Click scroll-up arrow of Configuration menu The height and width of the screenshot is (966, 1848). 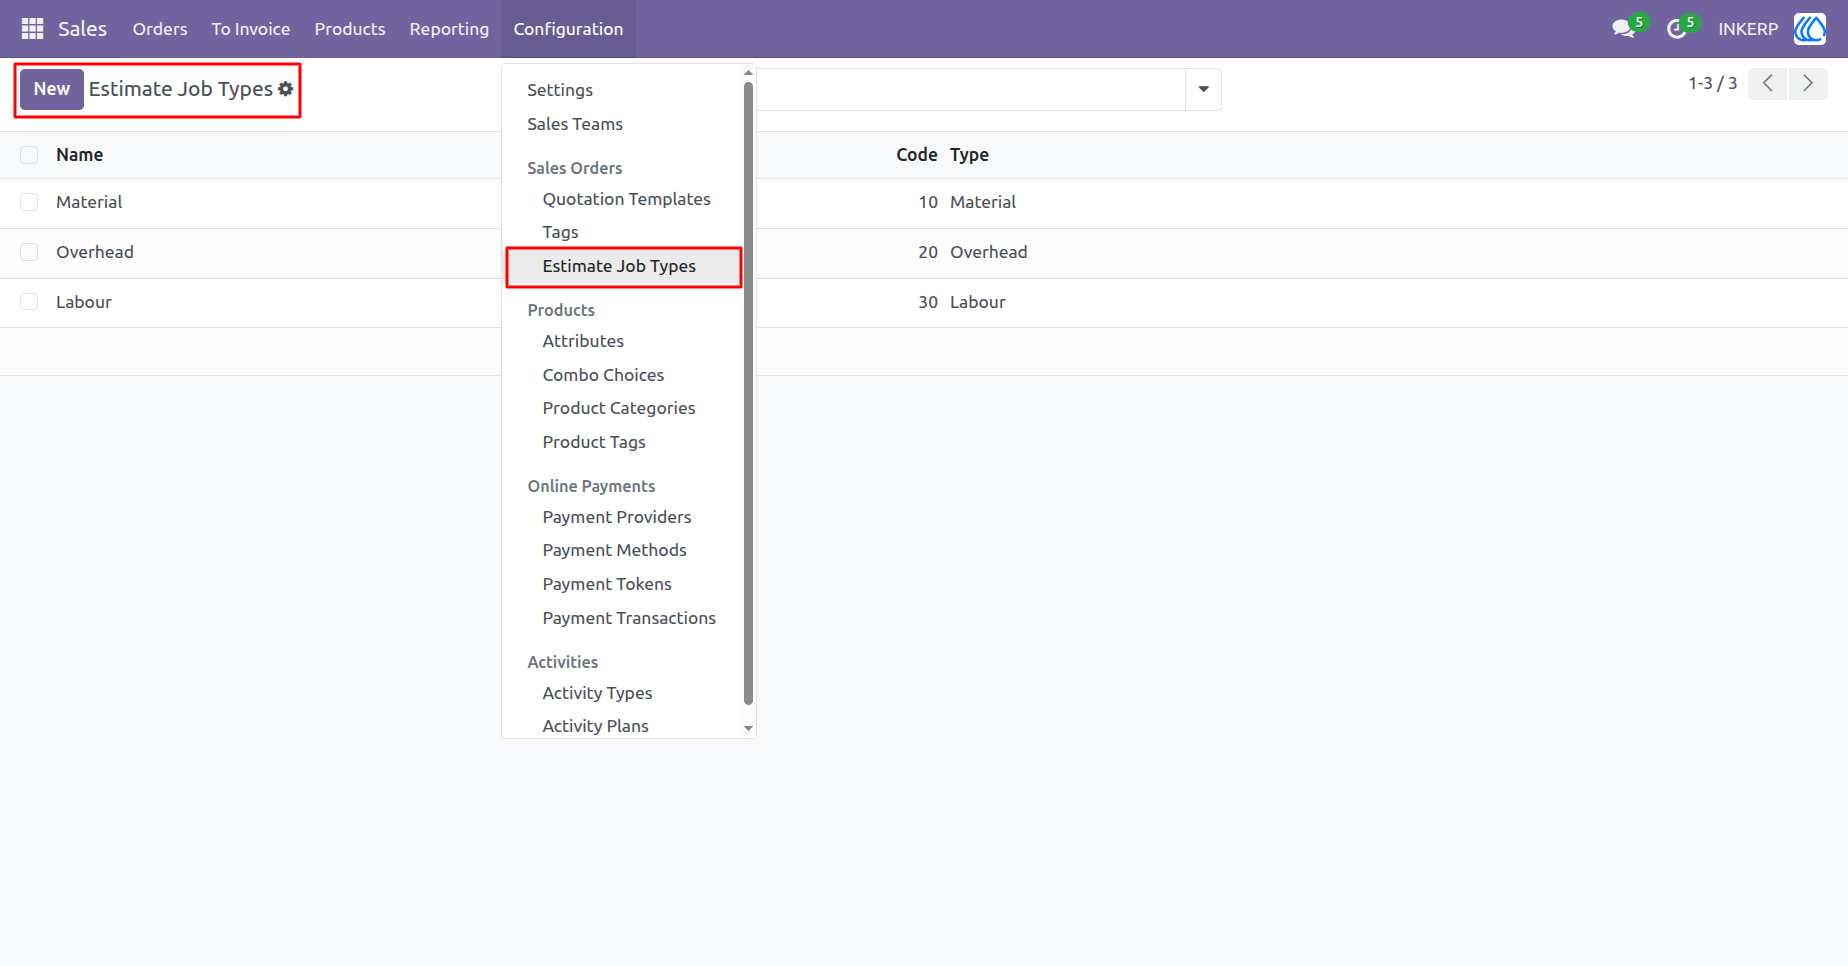(748, 73)
